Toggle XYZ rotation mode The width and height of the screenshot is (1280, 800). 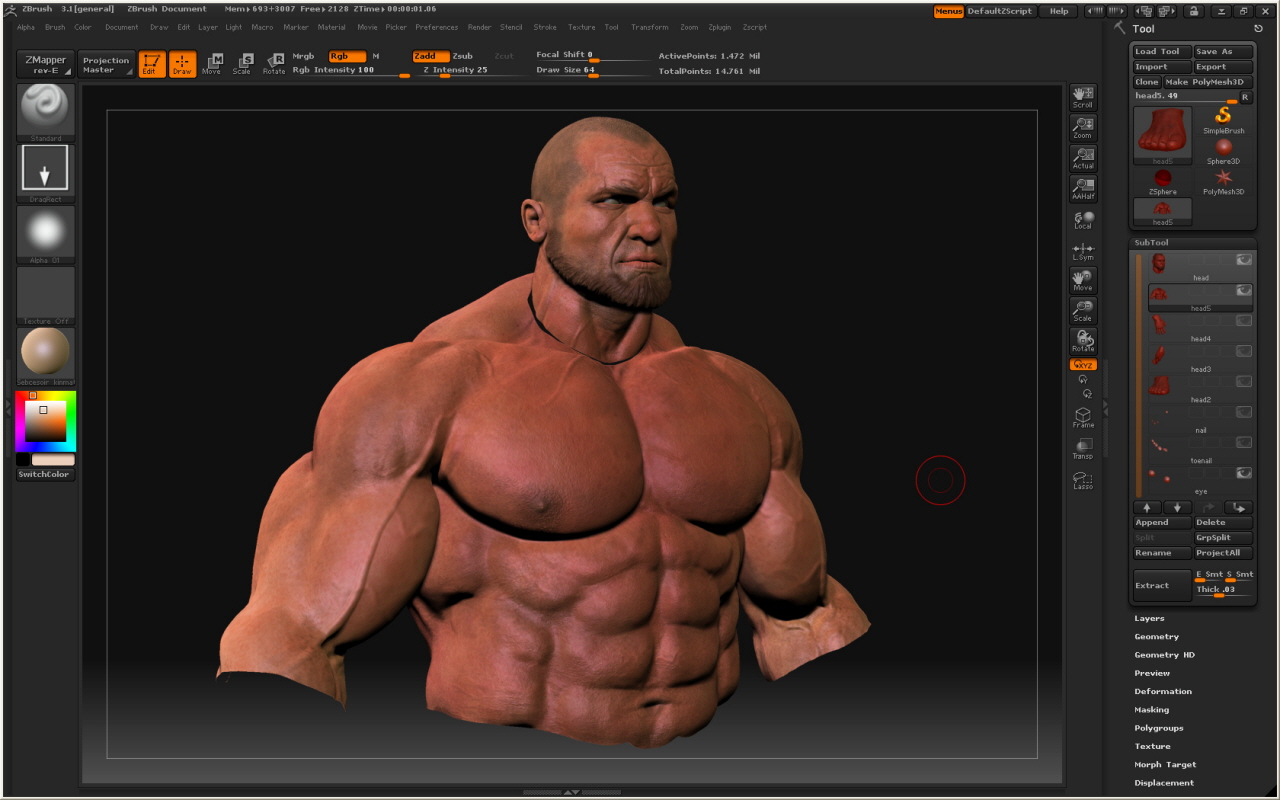click(1083, 365)
